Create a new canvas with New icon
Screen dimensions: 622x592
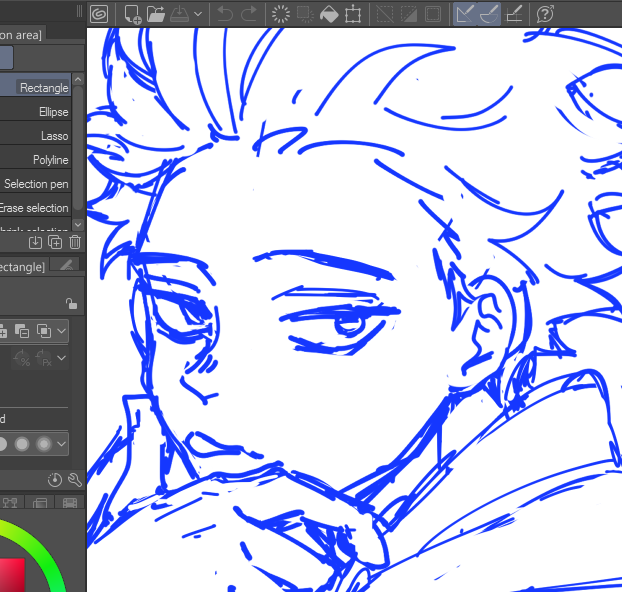click(132, 15)
